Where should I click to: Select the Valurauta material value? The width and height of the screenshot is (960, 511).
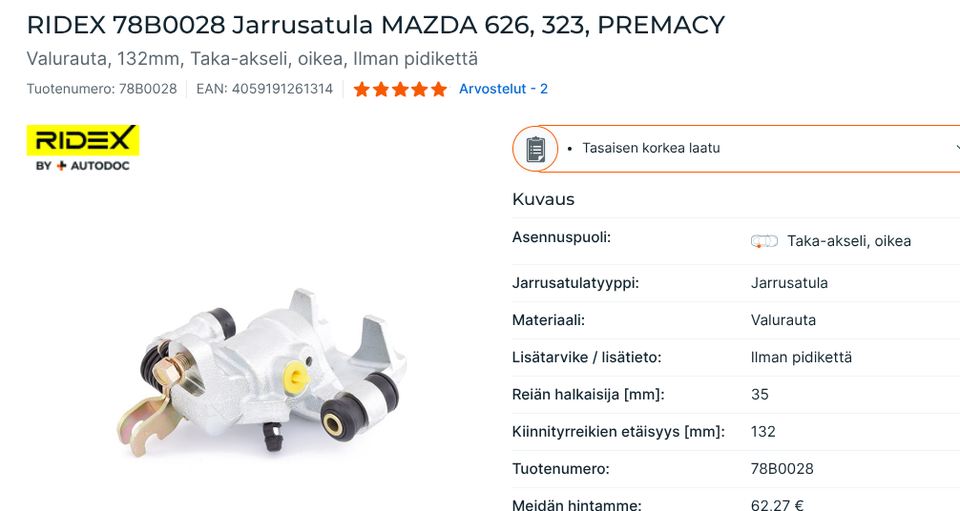tap(783, 320)
